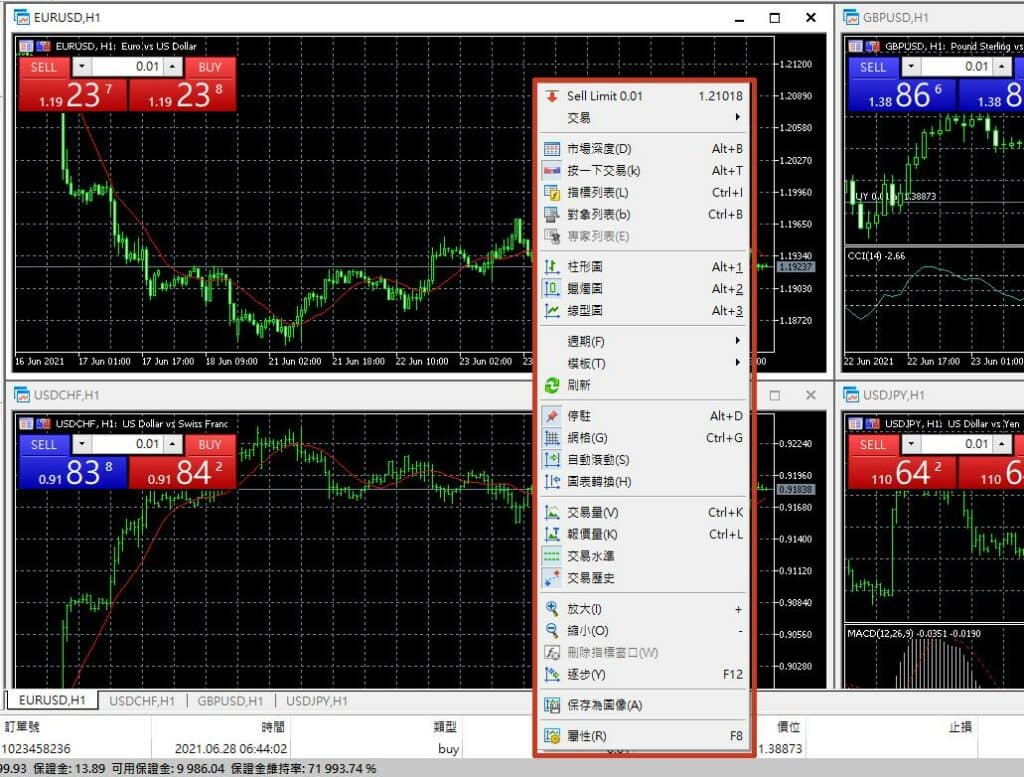Open objects list 對象列表(b) icon
Viewport: 1024px width, 777px height.
tap(552, 215)
